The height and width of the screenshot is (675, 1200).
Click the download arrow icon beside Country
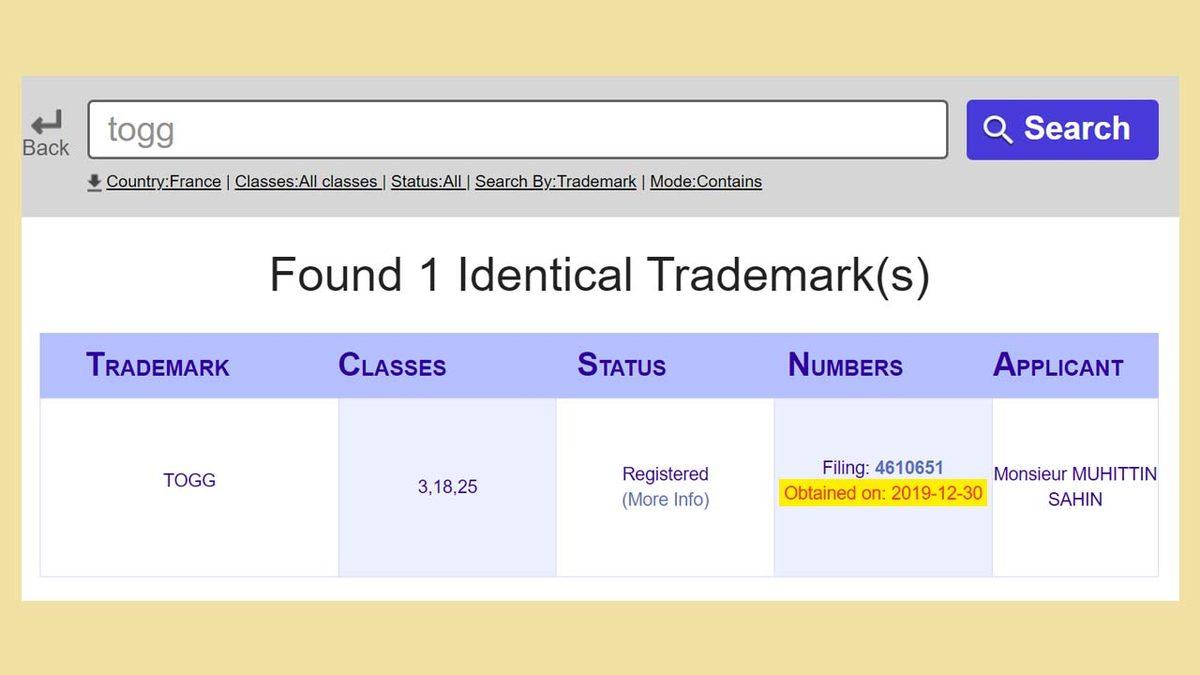(x=94, y=182)
